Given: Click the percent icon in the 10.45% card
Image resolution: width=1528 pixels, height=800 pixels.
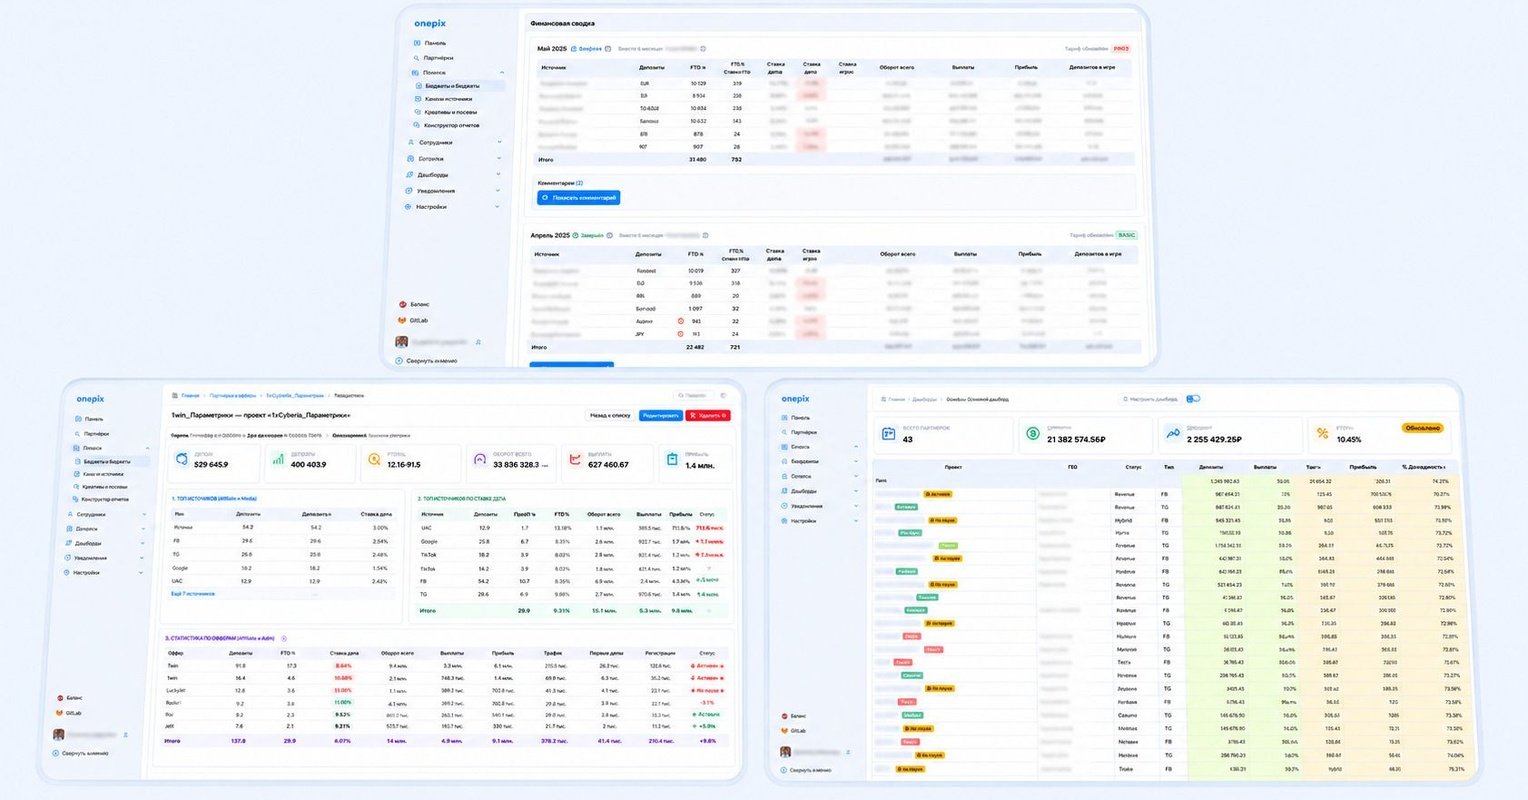Looking at the screenshot, I should click(x=1322, y=434).
